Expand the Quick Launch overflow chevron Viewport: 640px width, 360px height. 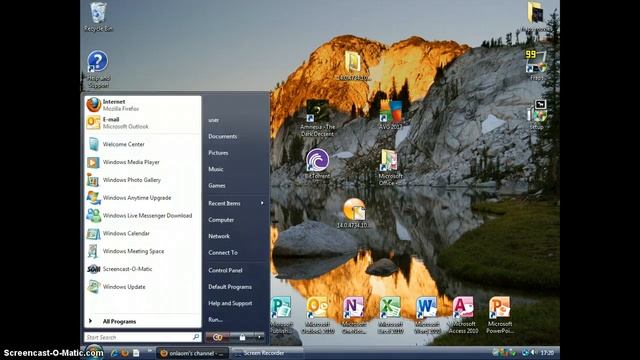click(150, 350)
